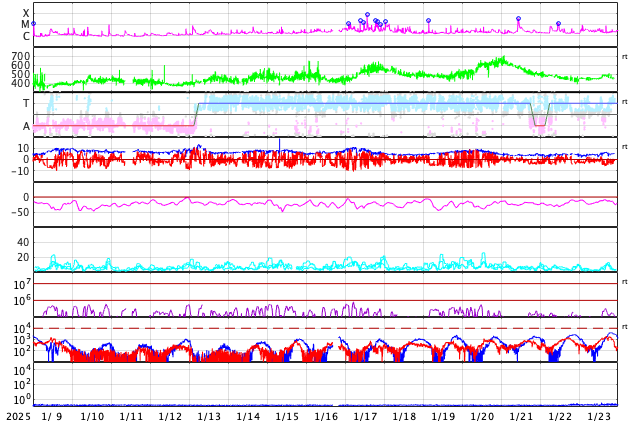
Task: Click the '700' axis value
Action: (x=21, y=56)
